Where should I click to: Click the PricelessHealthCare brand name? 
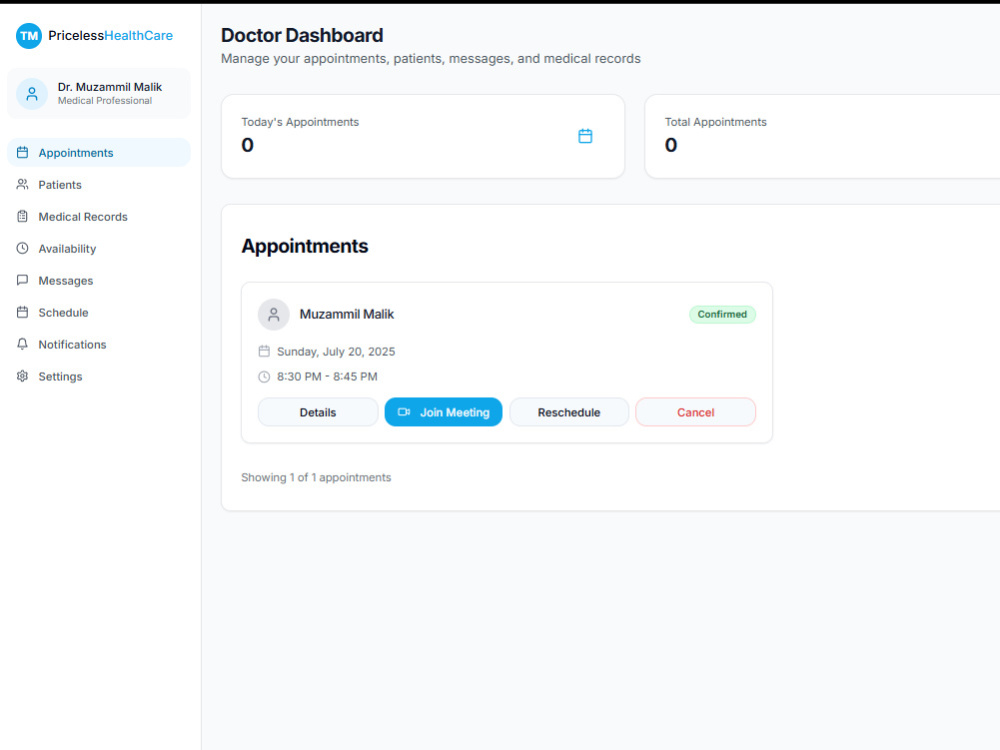110,36
